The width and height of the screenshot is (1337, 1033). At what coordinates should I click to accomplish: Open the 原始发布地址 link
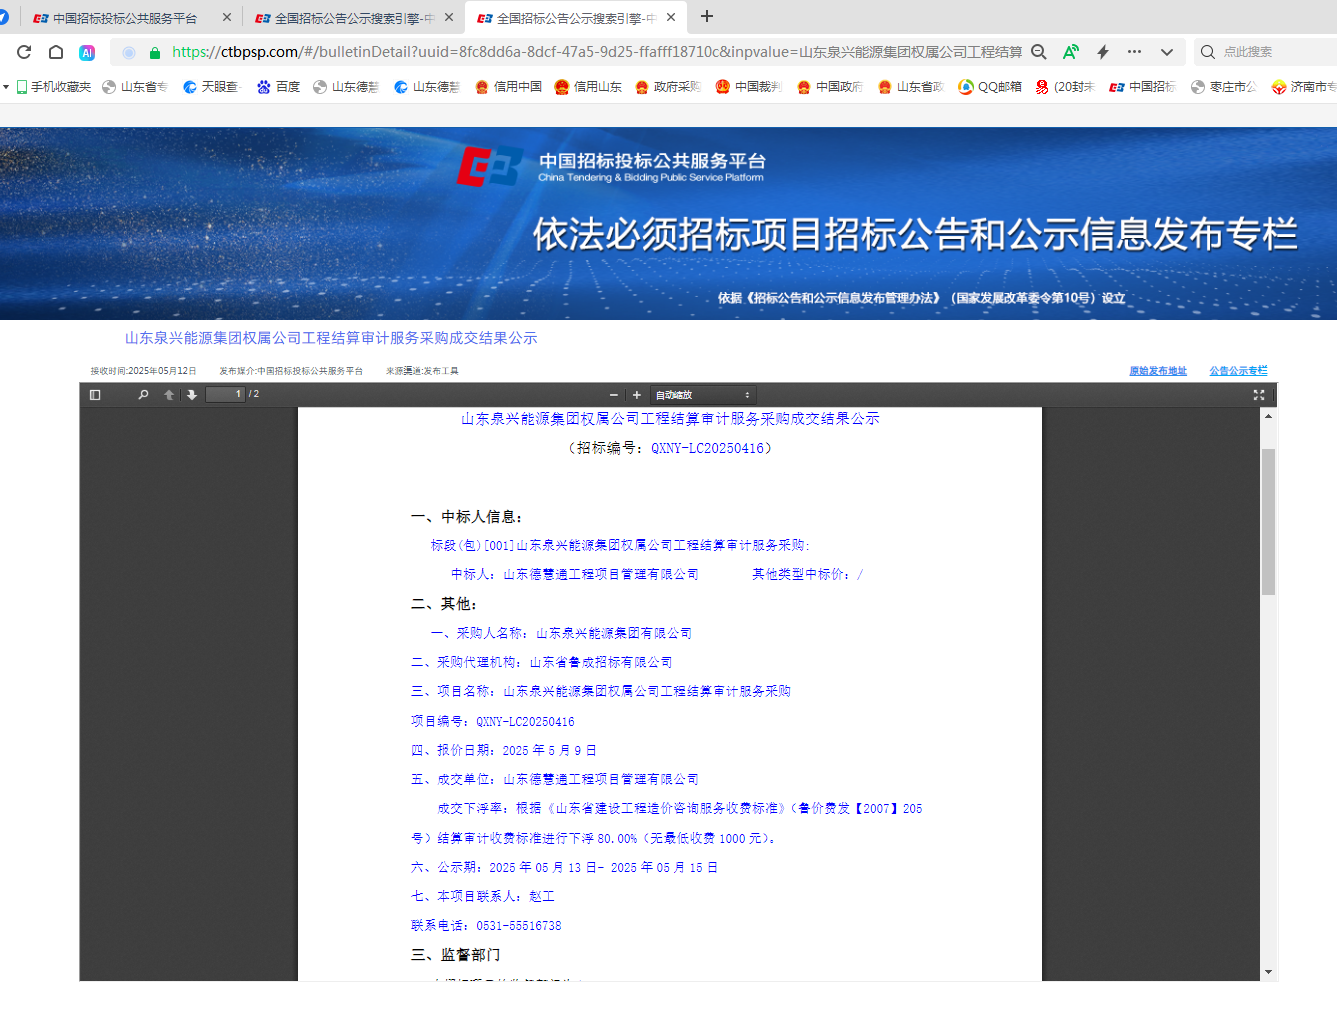click(x=1158, y=371)
